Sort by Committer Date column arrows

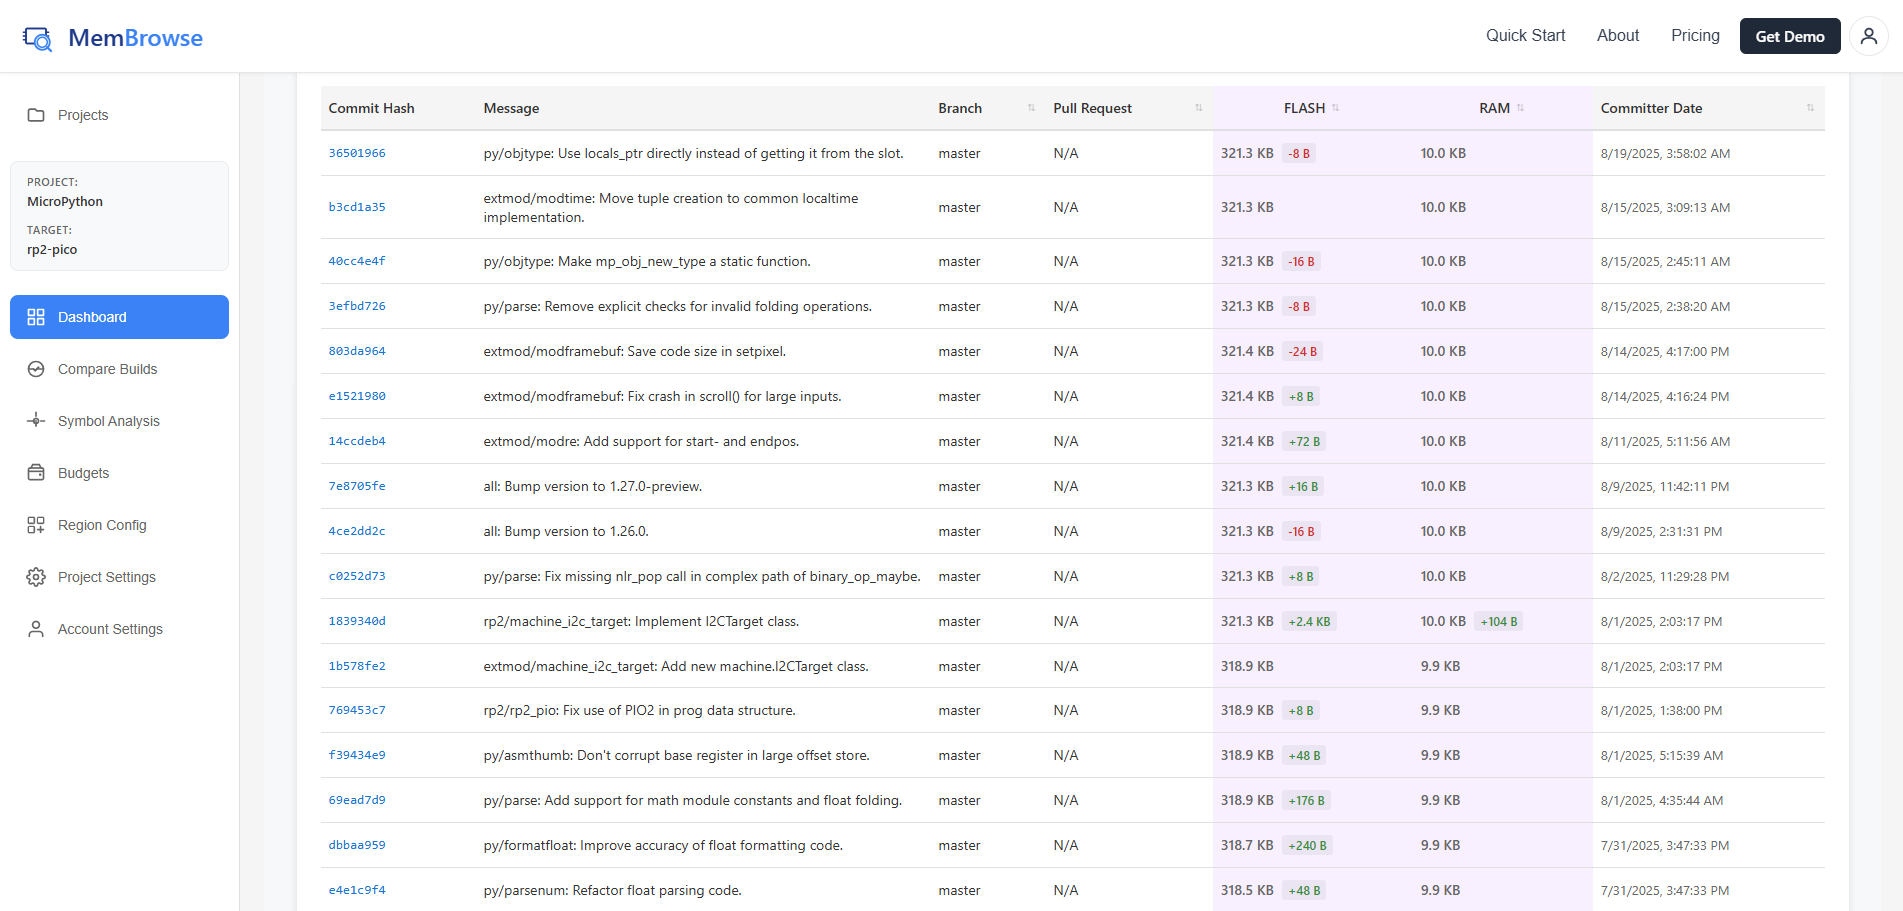pyautogui.click(x=1810, y=108)
